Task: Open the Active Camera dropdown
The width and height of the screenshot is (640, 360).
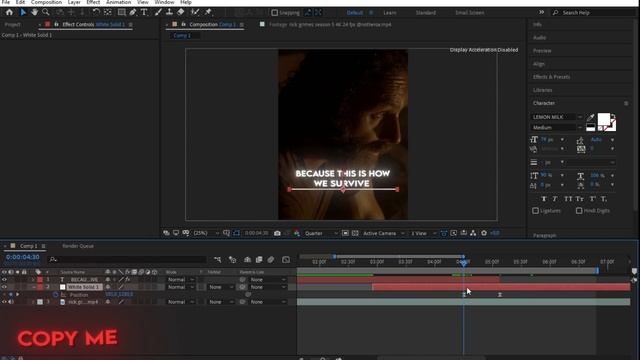Action: [383, 233]
